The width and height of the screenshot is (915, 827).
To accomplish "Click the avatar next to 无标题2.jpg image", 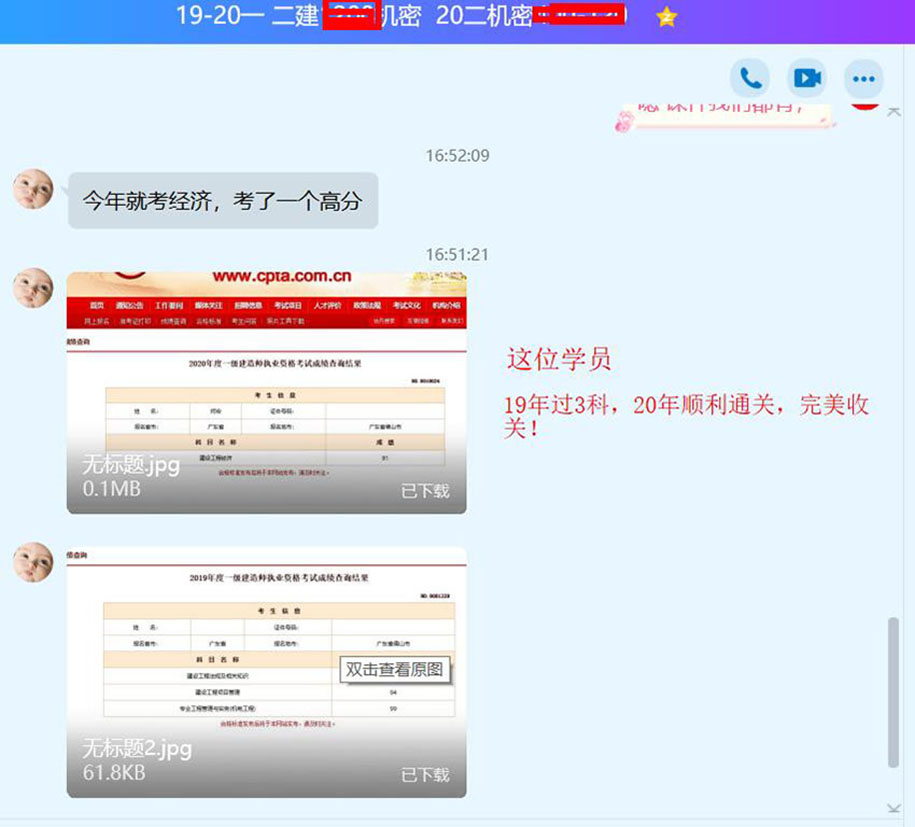I will point(33,562).
